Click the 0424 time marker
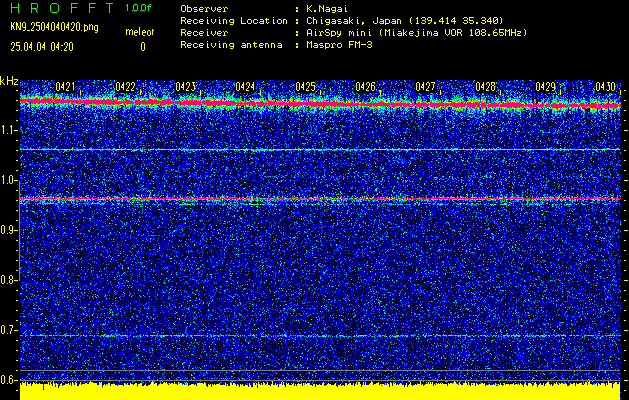The width and height of the screenshot is (629, 400). coord(245,87)
